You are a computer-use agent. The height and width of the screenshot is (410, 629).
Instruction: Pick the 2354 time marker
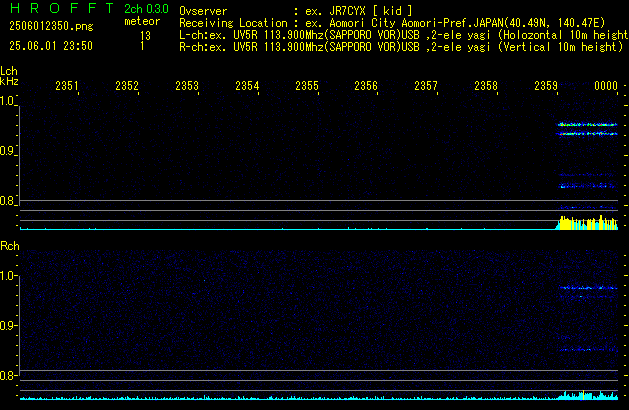coord(247,86)
